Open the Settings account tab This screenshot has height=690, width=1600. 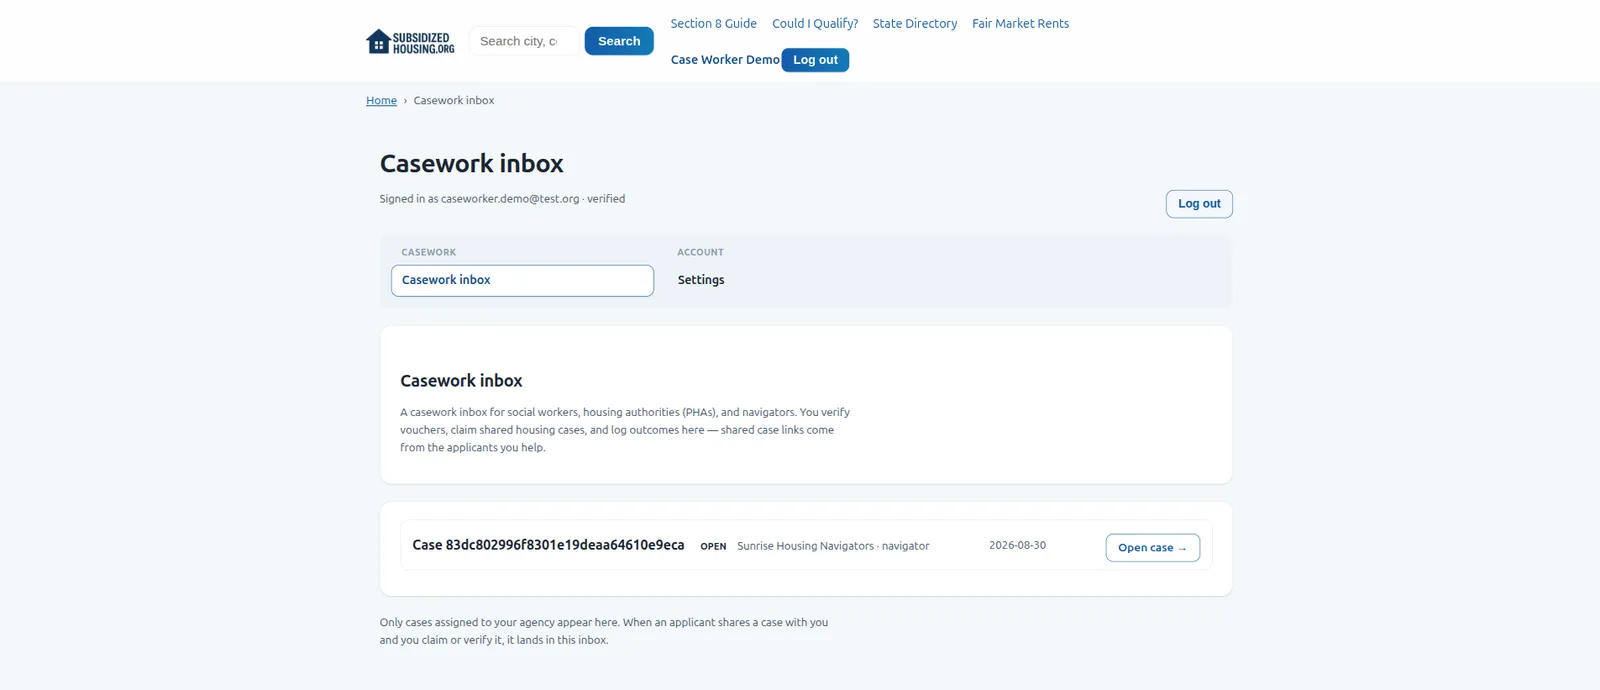[701, 280]
